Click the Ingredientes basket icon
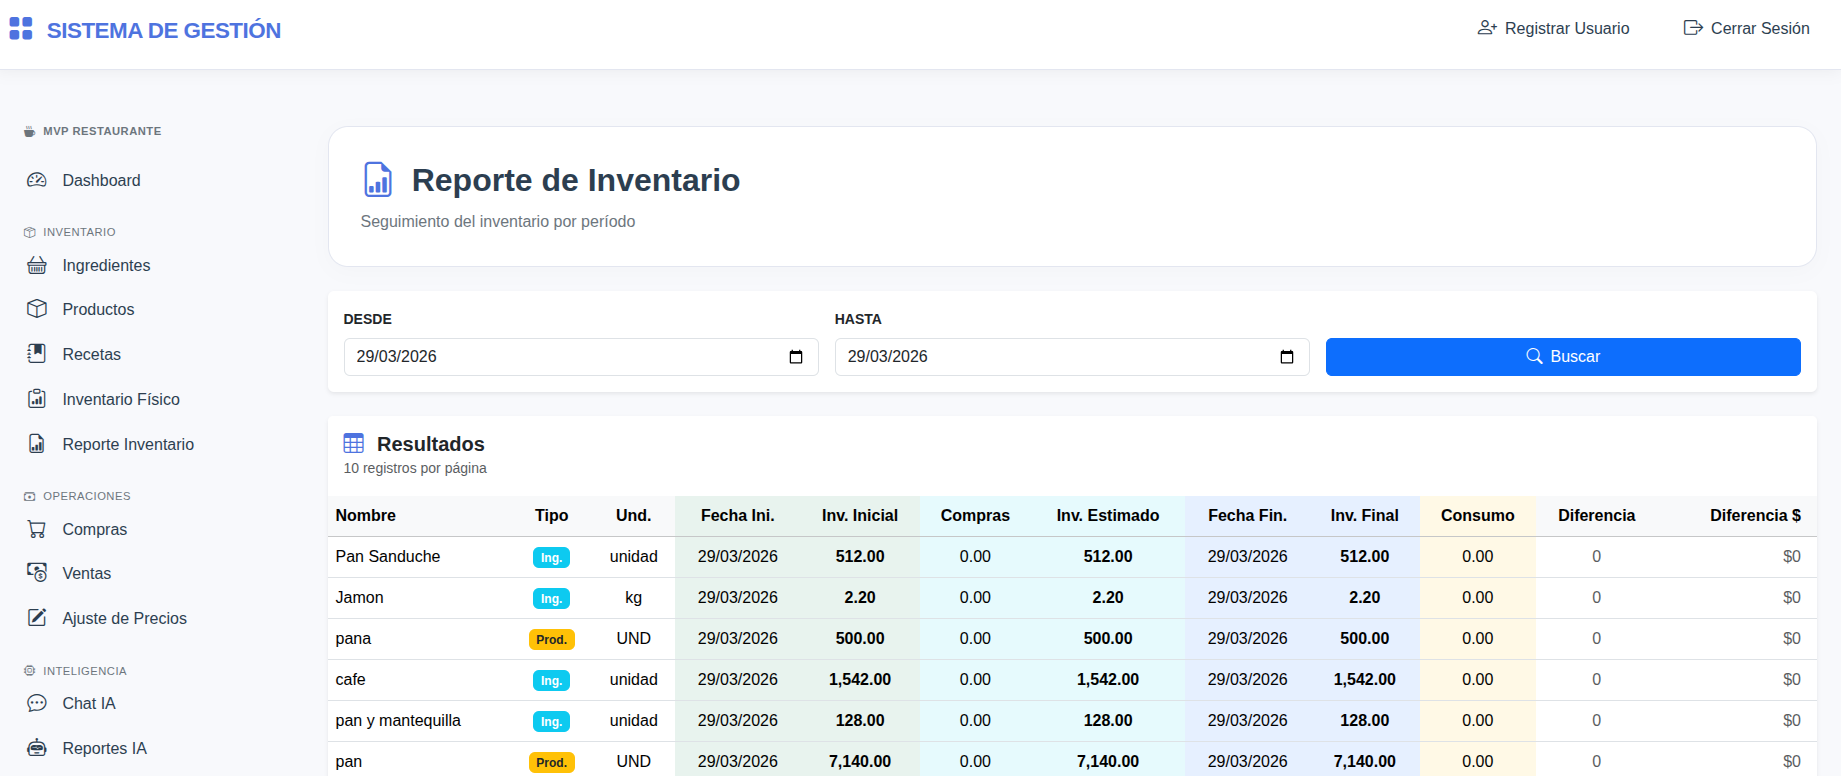This screenshot has width=1841, height=776. tap(37, 265)
